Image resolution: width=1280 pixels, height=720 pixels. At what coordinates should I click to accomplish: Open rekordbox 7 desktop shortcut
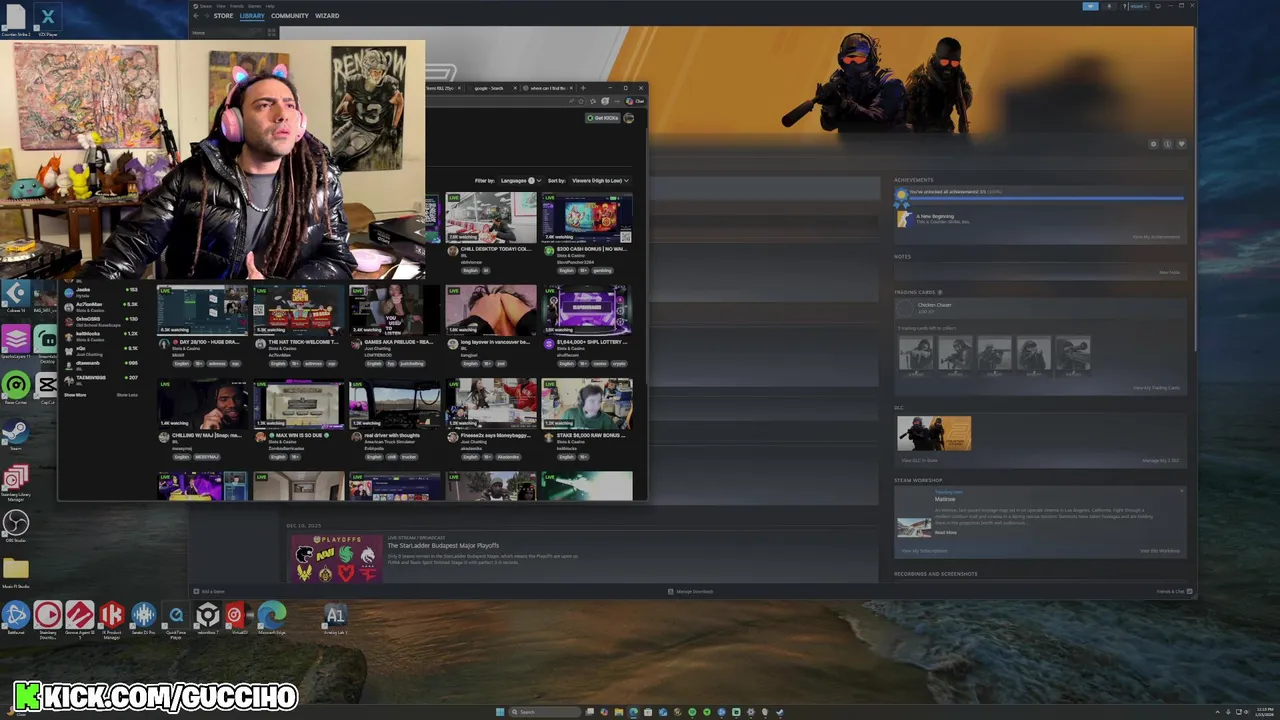pos(207,617)
